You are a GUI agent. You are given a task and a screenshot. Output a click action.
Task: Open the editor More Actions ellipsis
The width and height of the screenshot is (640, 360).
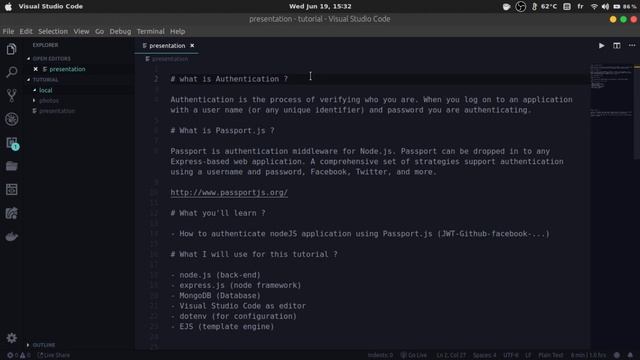[632, 46]
